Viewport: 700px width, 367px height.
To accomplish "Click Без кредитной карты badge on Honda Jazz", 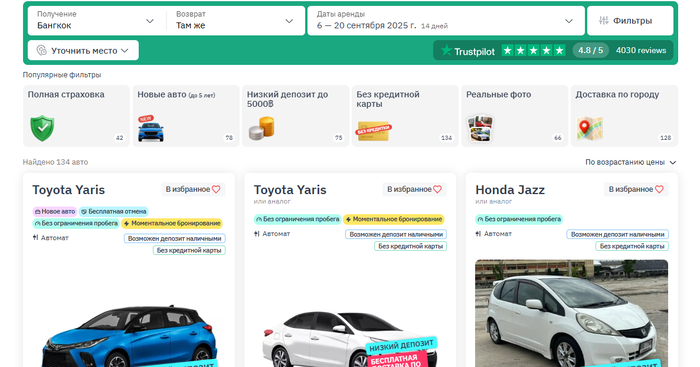I will tap(632, 246).
